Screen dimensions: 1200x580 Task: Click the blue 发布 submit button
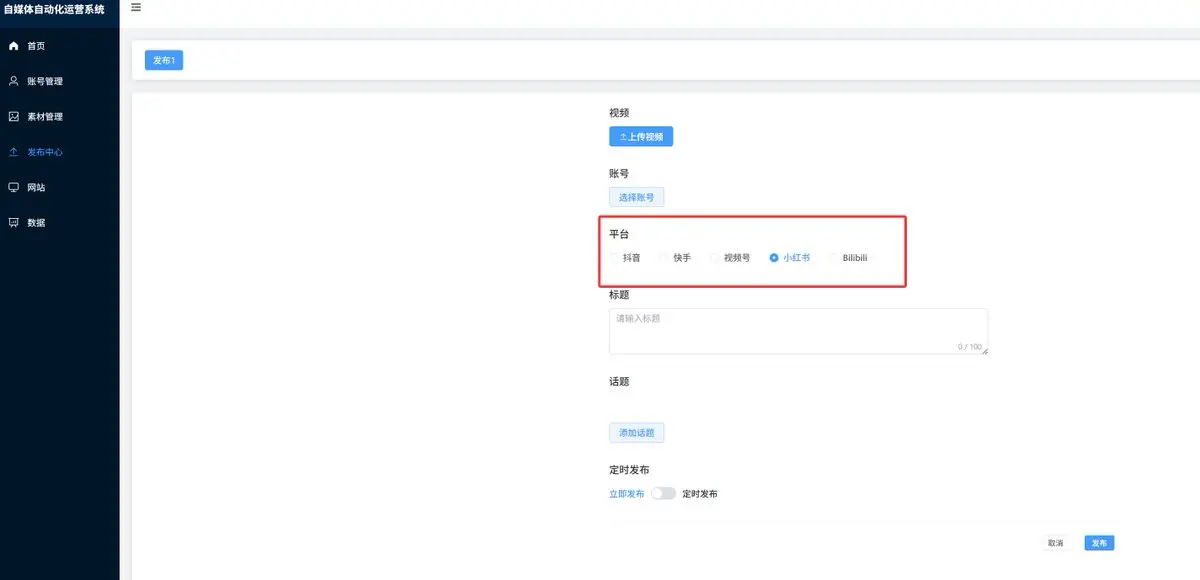click(x=1099, y=543)
